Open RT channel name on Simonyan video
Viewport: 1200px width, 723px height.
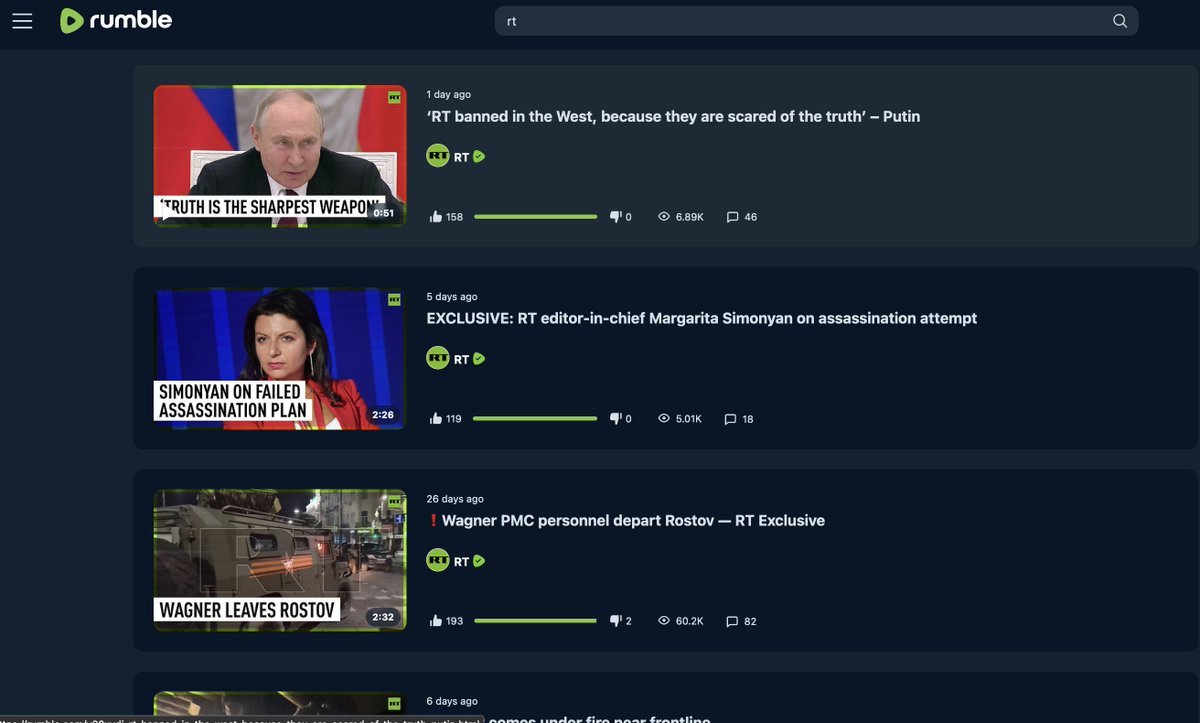(x=461, y=359)
